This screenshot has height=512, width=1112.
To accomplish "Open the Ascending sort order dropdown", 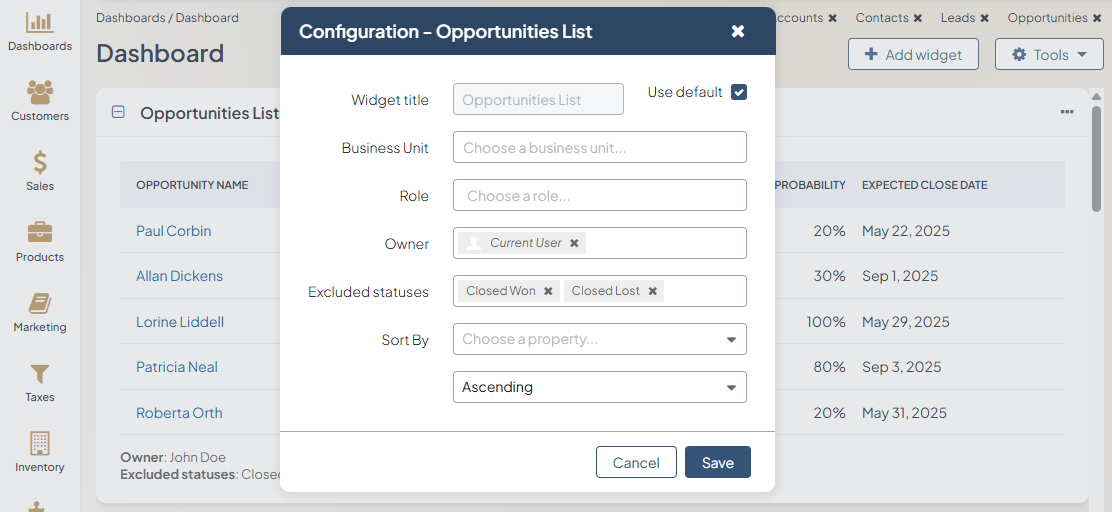I will 600,387.
